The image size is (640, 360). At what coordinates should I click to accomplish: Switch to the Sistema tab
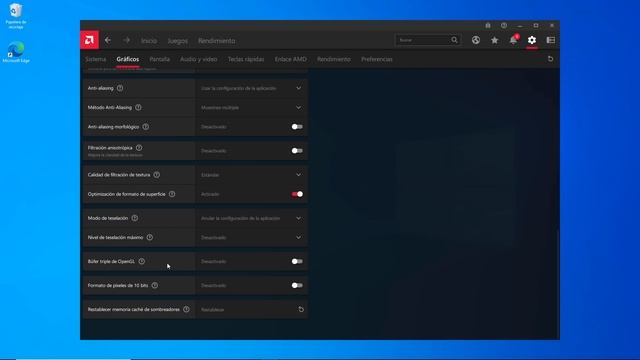96,59
